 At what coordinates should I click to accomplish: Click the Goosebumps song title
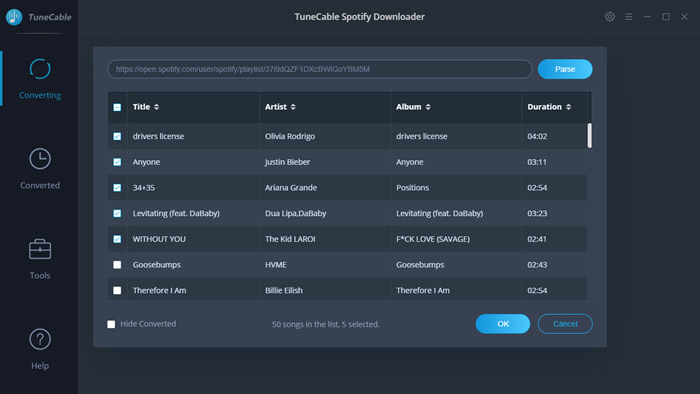point(157,265)
